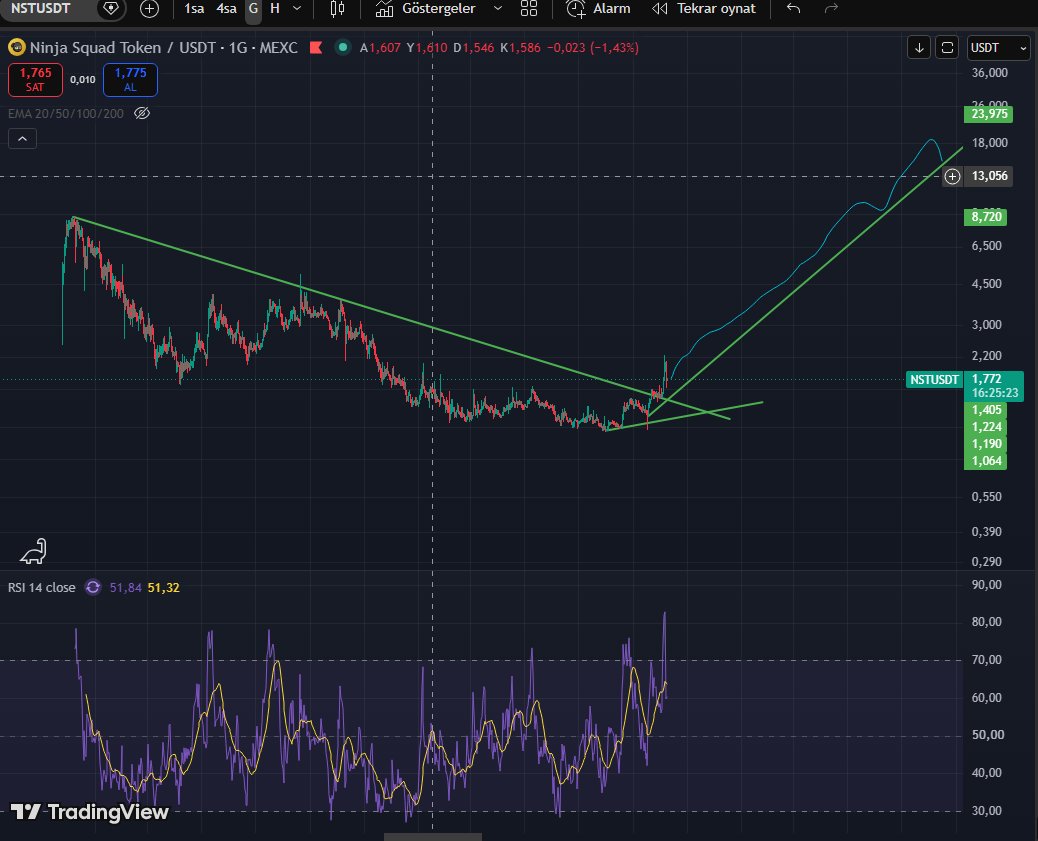Click the dinosaur icon on the chart
The width and height of the screenshot is (1038, 841).
(33, 551)
